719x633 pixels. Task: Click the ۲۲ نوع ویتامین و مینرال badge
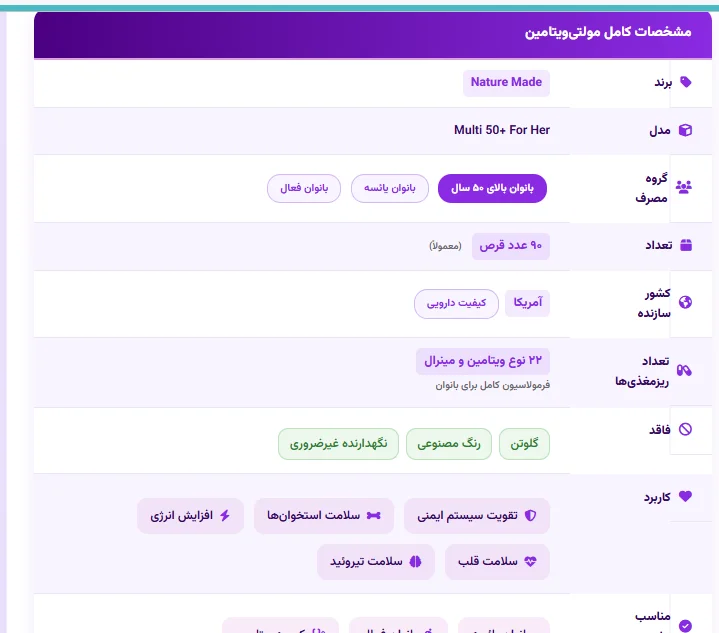(x=483, y=361)
